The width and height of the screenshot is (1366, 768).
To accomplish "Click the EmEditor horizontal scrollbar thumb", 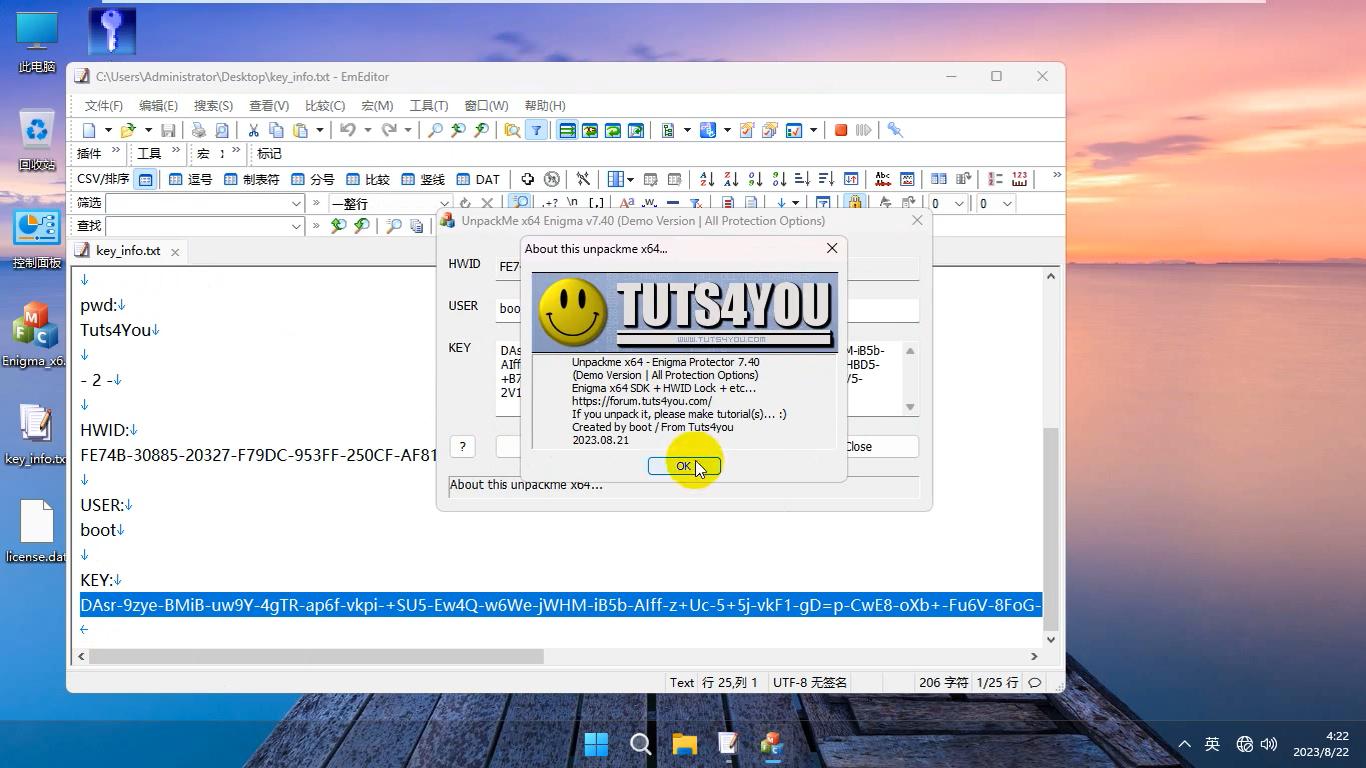I will point(316,656).
